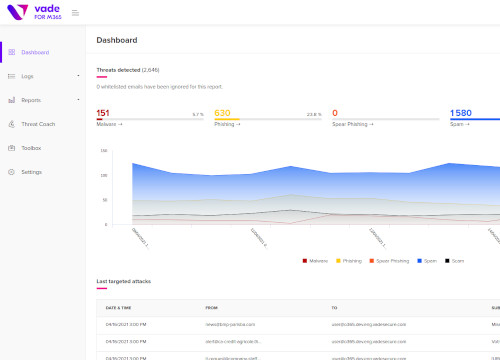This screenshot has width=500, height=360.
Task: Toggle Spam series in chart legend
Action: point(427,261)
